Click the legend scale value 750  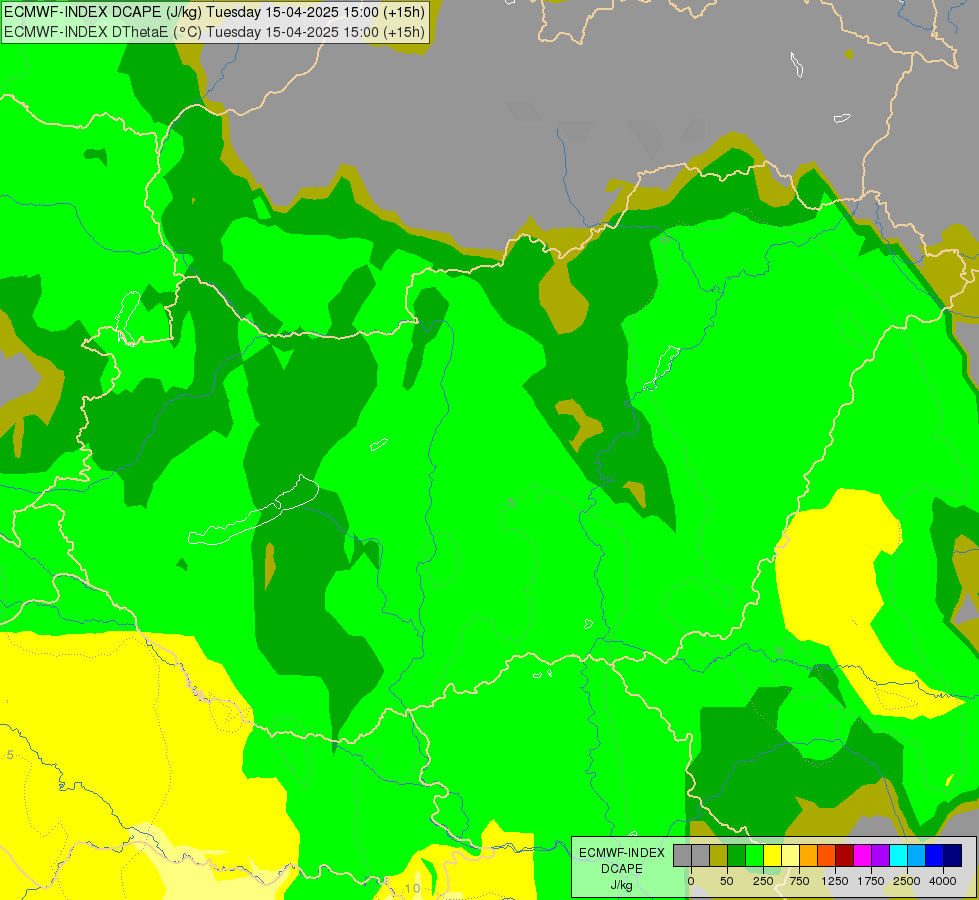(x=799, y=881)
